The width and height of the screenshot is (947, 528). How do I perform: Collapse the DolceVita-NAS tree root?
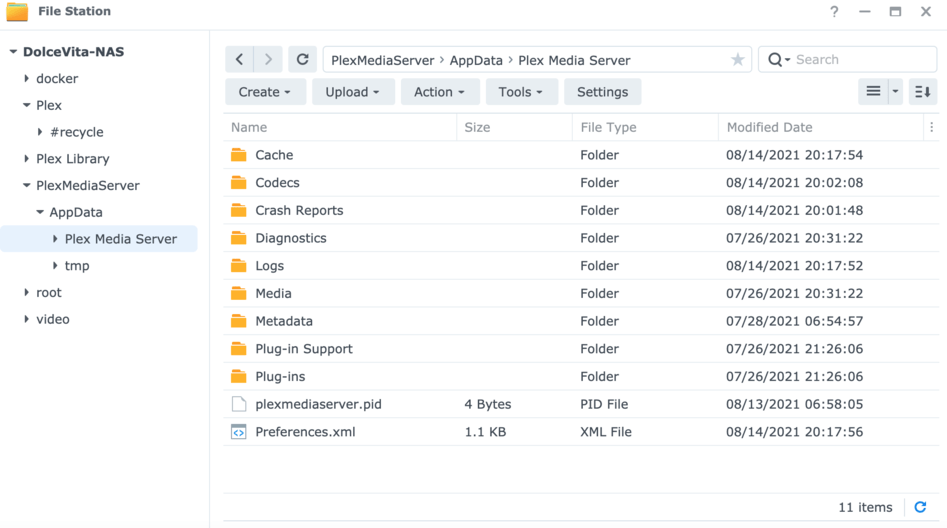[x=13, y=52]
